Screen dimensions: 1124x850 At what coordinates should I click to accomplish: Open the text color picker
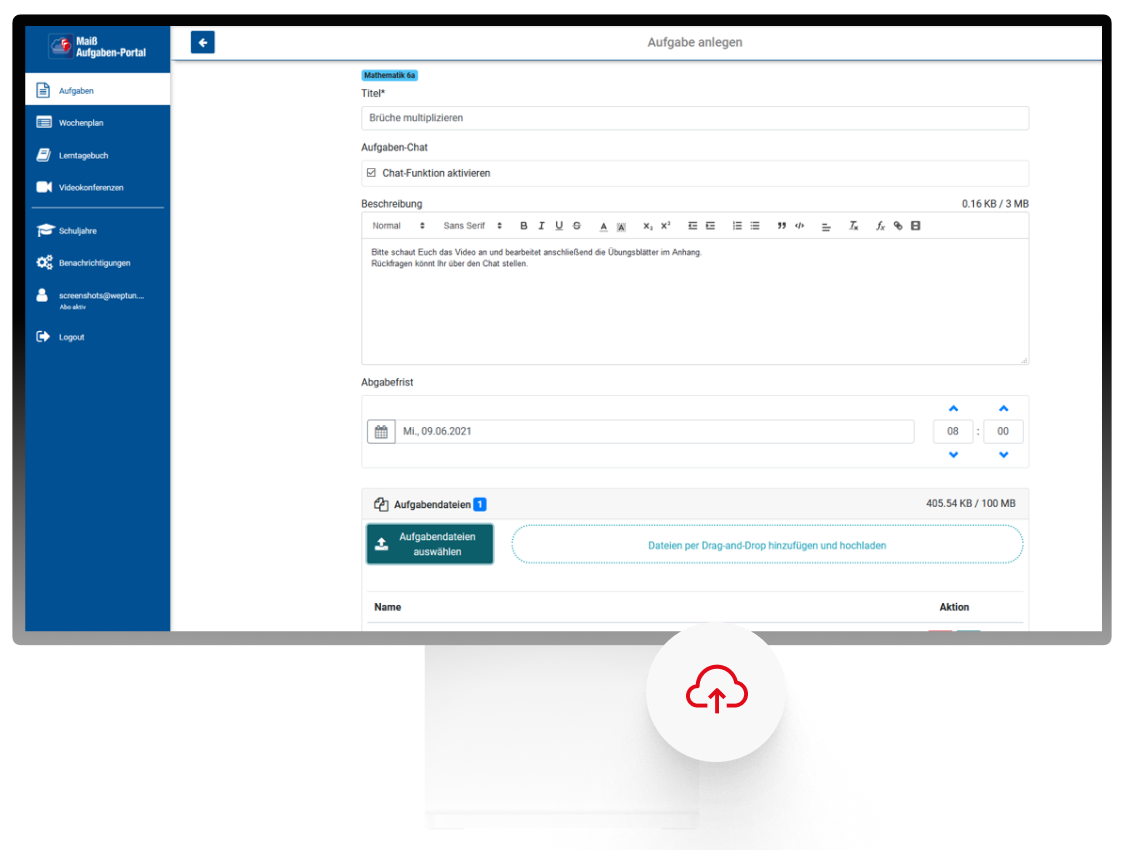[x=604, y=226]
